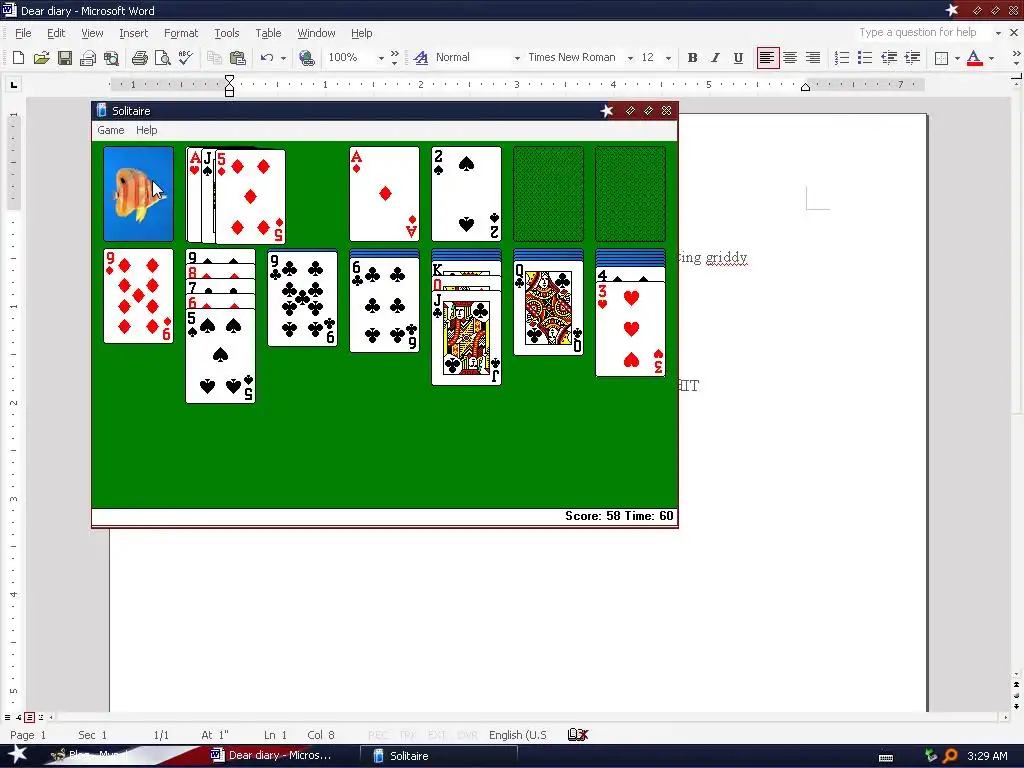The width and height of the screenshot is (1024, 768).
Task: Save the document with the floppy icon
Action: [x=65, y=57]
